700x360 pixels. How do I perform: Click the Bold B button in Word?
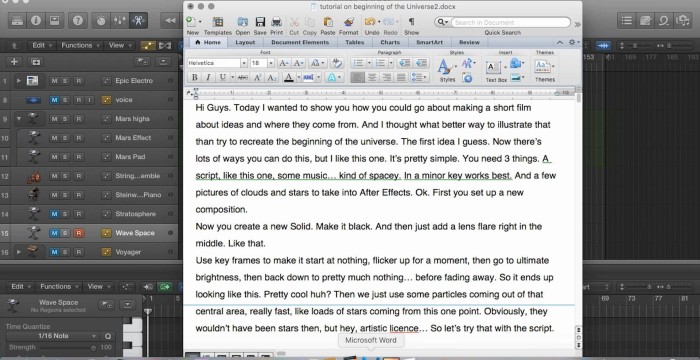pyautogui.click(x=195, y=77)
